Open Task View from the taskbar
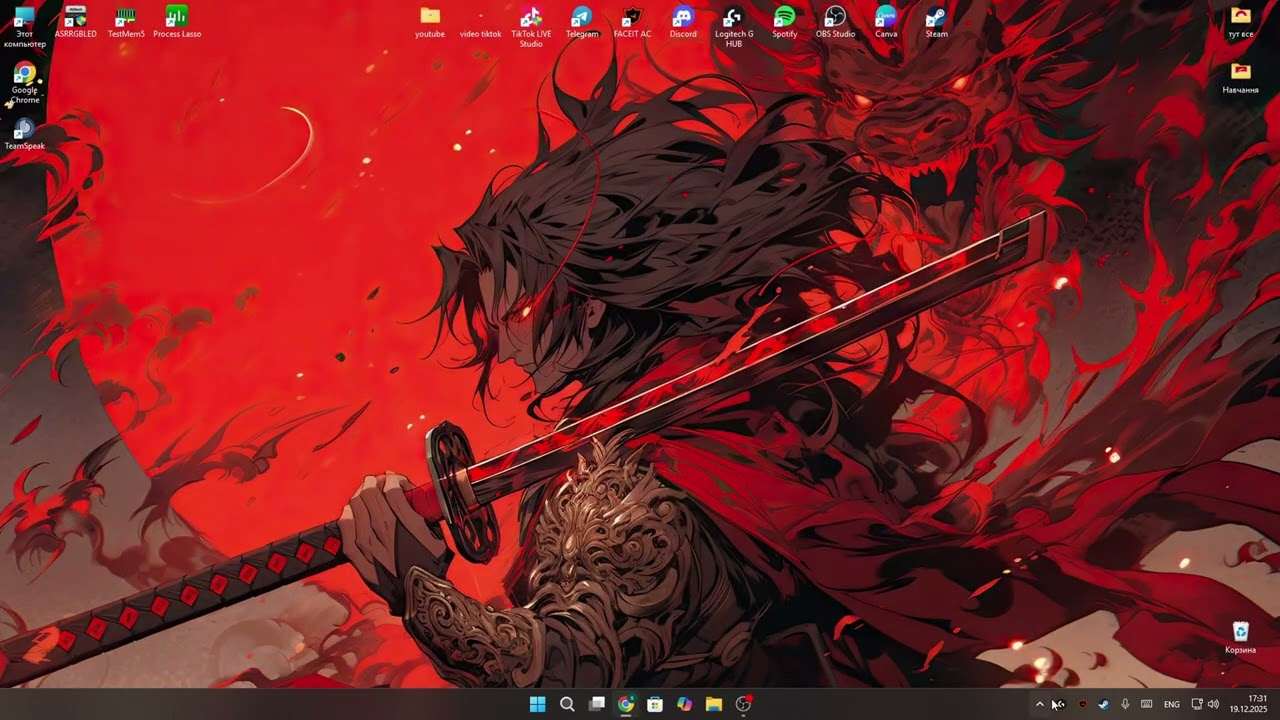 (x=597, y=704)
